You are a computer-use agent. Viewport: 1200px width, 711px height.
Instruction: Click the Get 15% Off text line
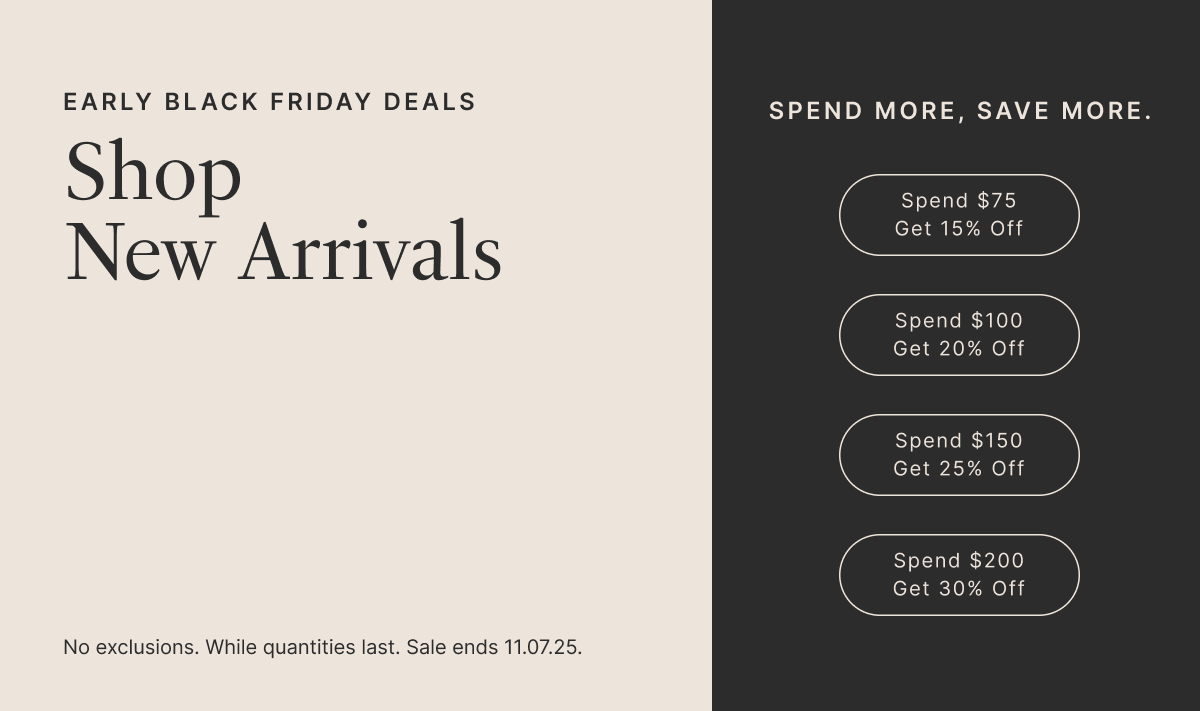(x=959, y=229)
